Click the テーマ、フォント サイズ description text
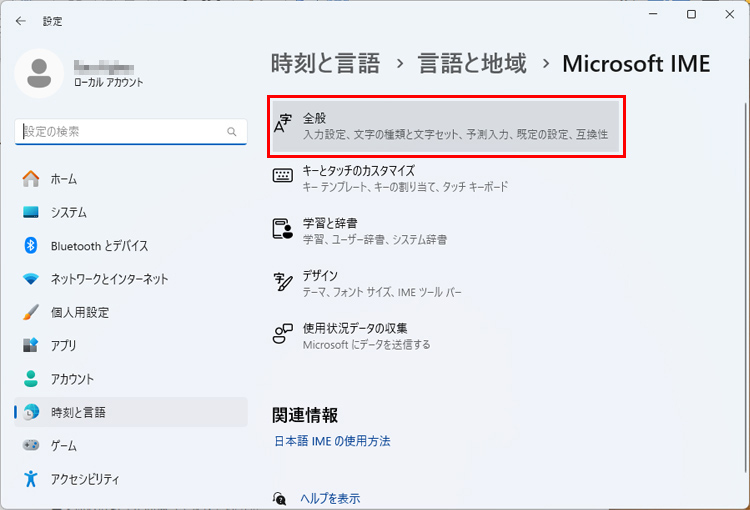Screen dimensions: 750x510 click(382, 292)
